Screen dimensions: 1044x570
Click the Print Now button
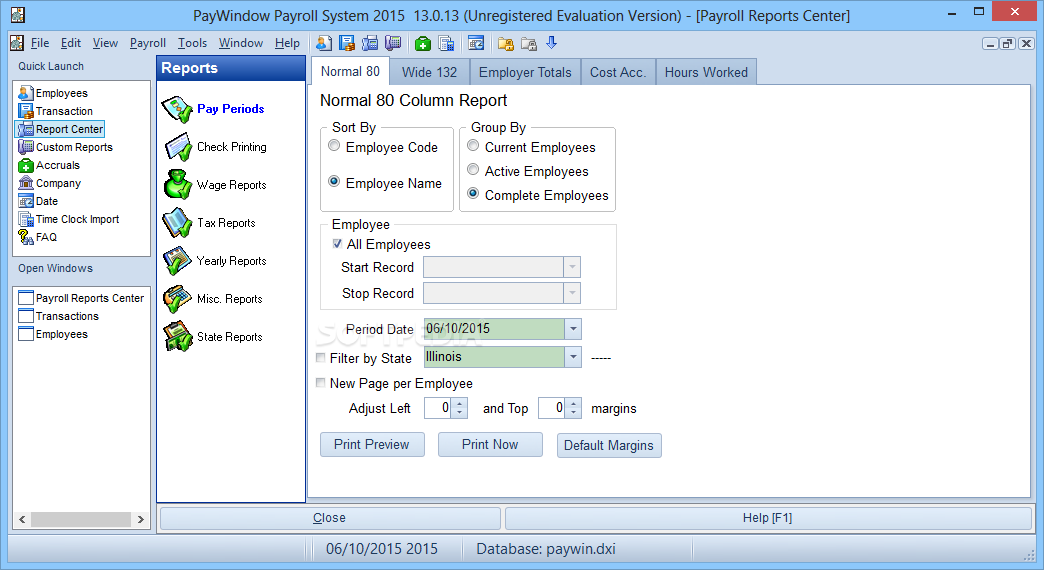[x=490, y=445]
